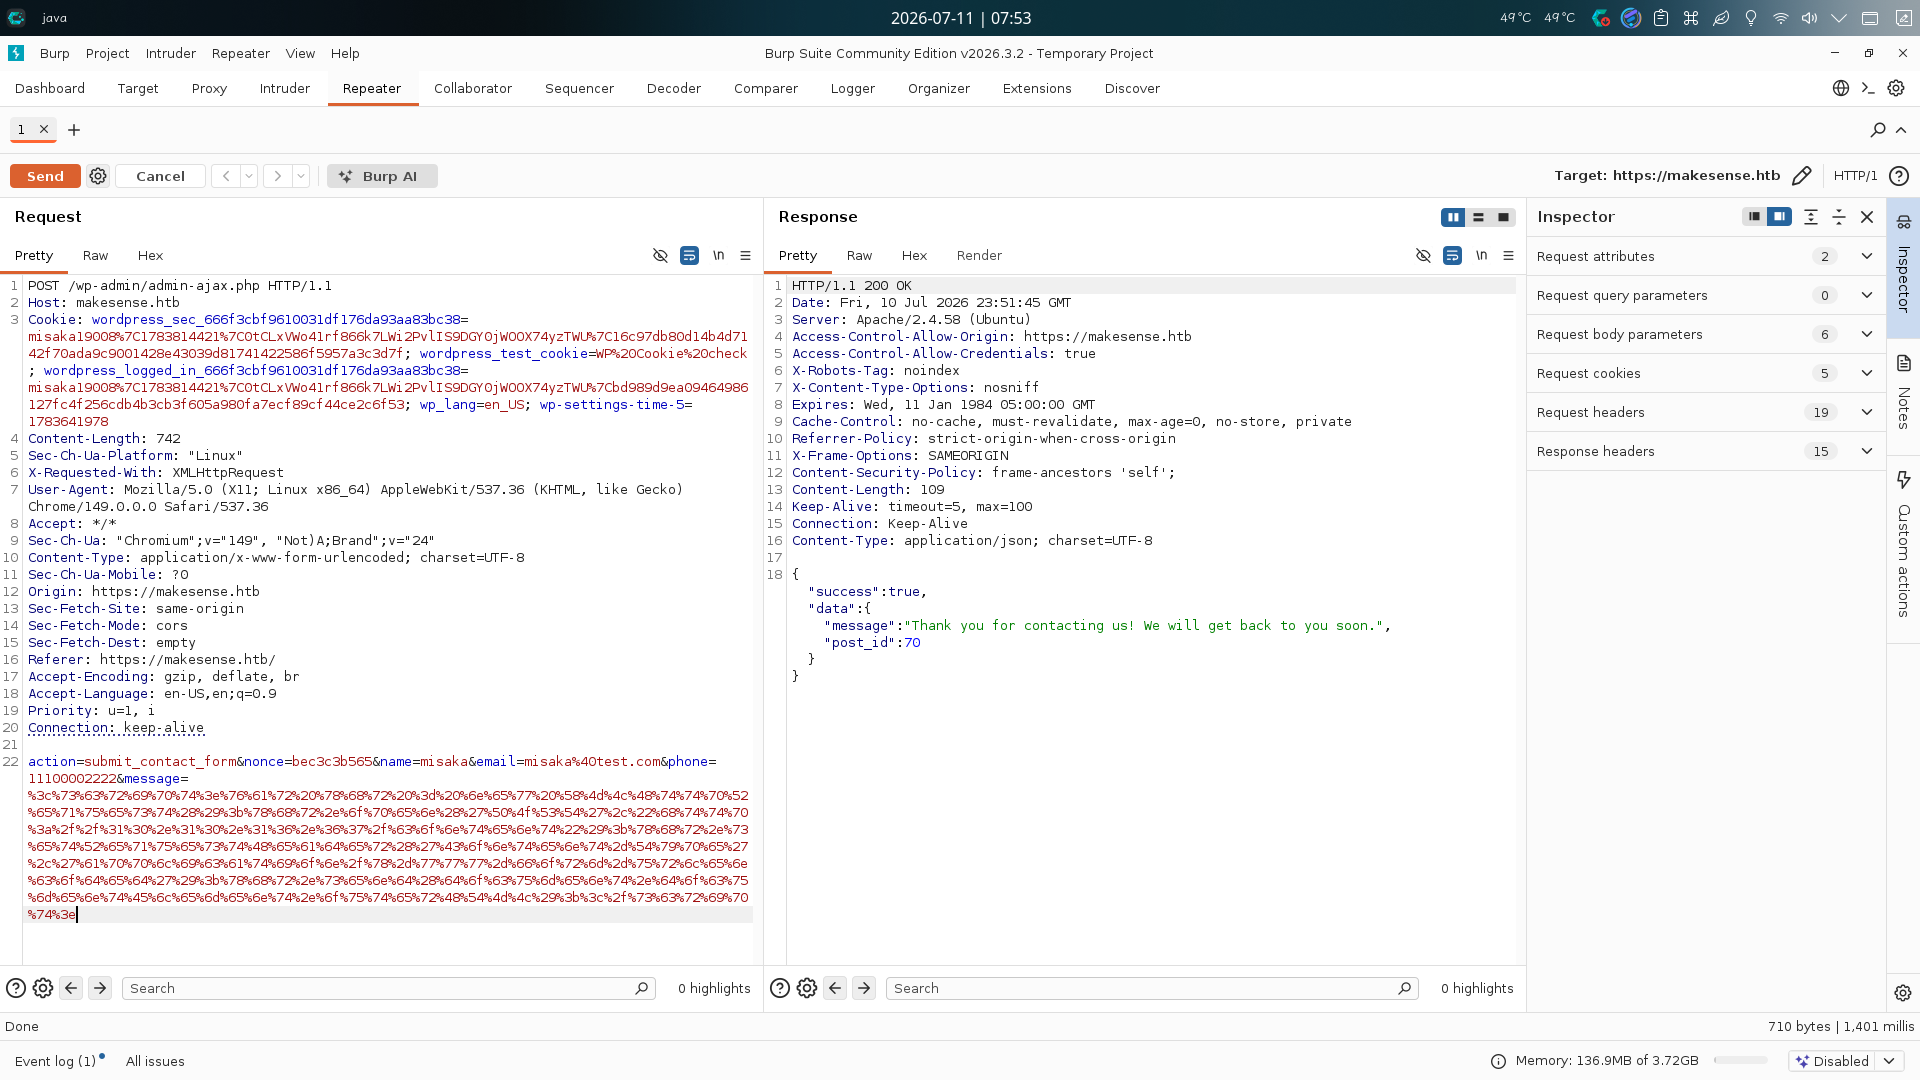Viewport: 1920px width, 1080px height.
Task: Open the Event log
Action: (56, 1061)
